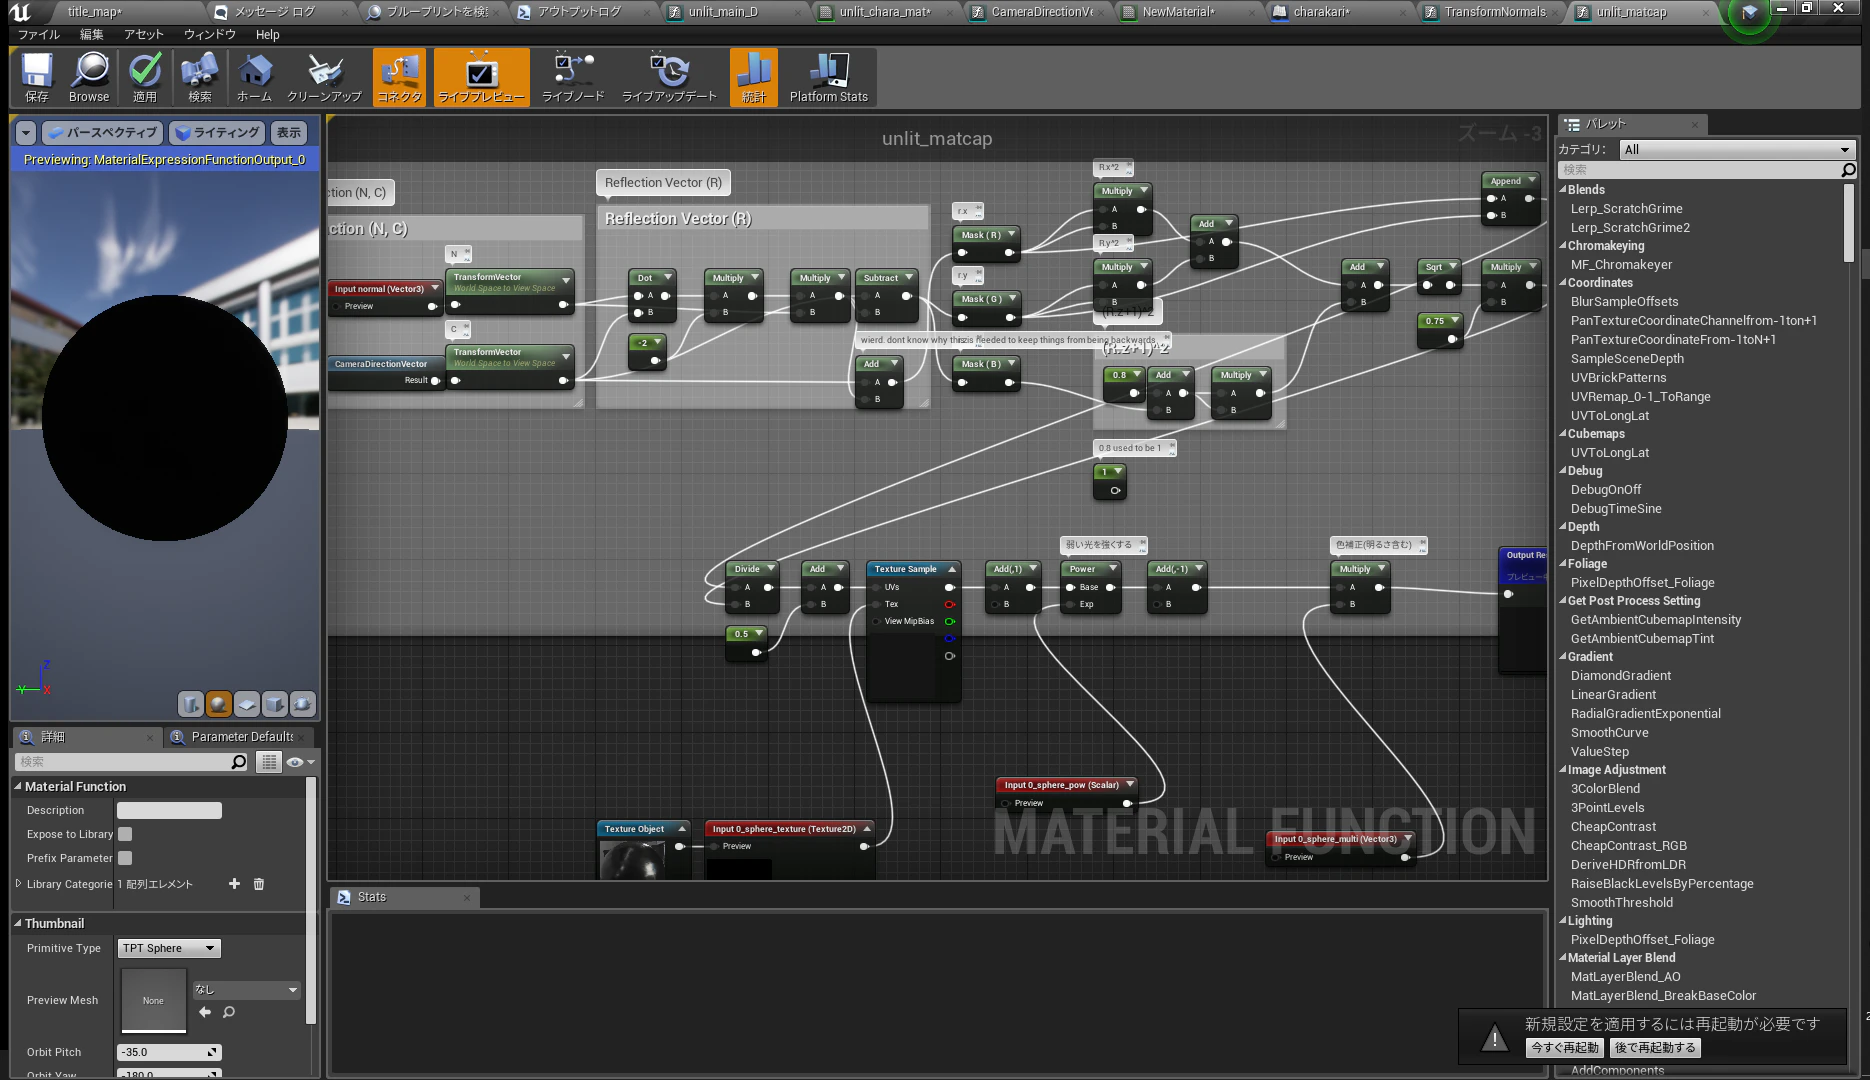Click the Search (検索) binoculars icon

coord(200,77)
